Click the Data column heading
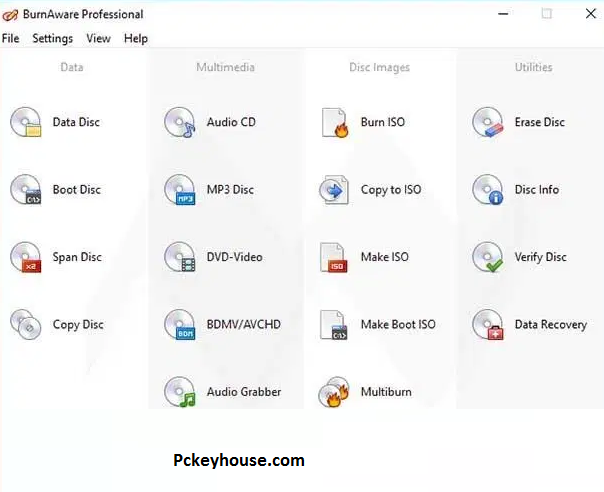This screenshot has height=492, width=604. coord(72,67)
